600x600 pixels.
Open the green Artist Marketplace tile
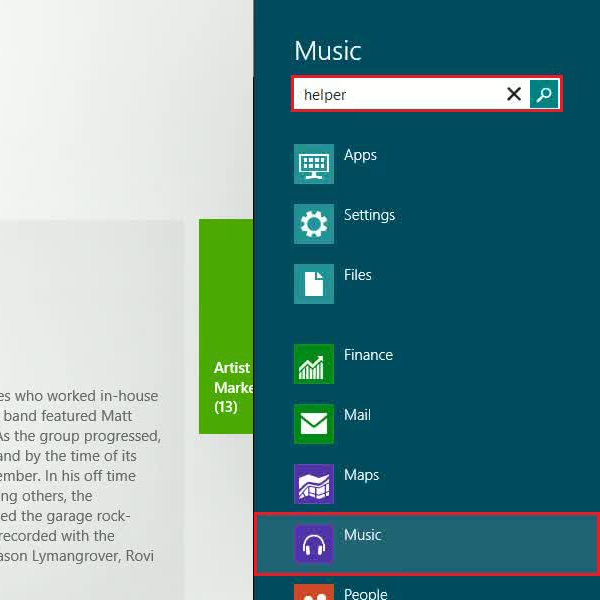coord(226,326)
